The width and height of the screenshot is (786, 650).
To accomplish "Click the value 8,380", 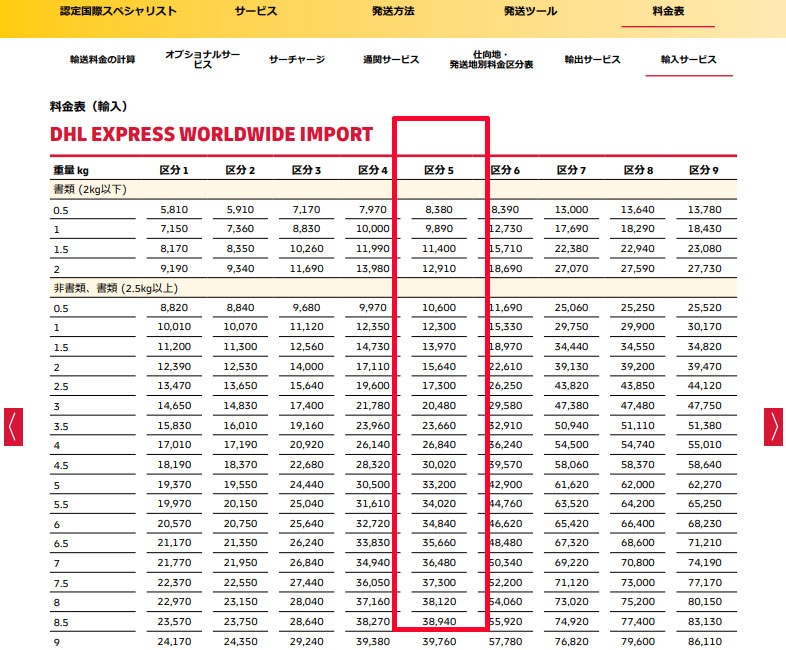I will click(x=439, y=209).
